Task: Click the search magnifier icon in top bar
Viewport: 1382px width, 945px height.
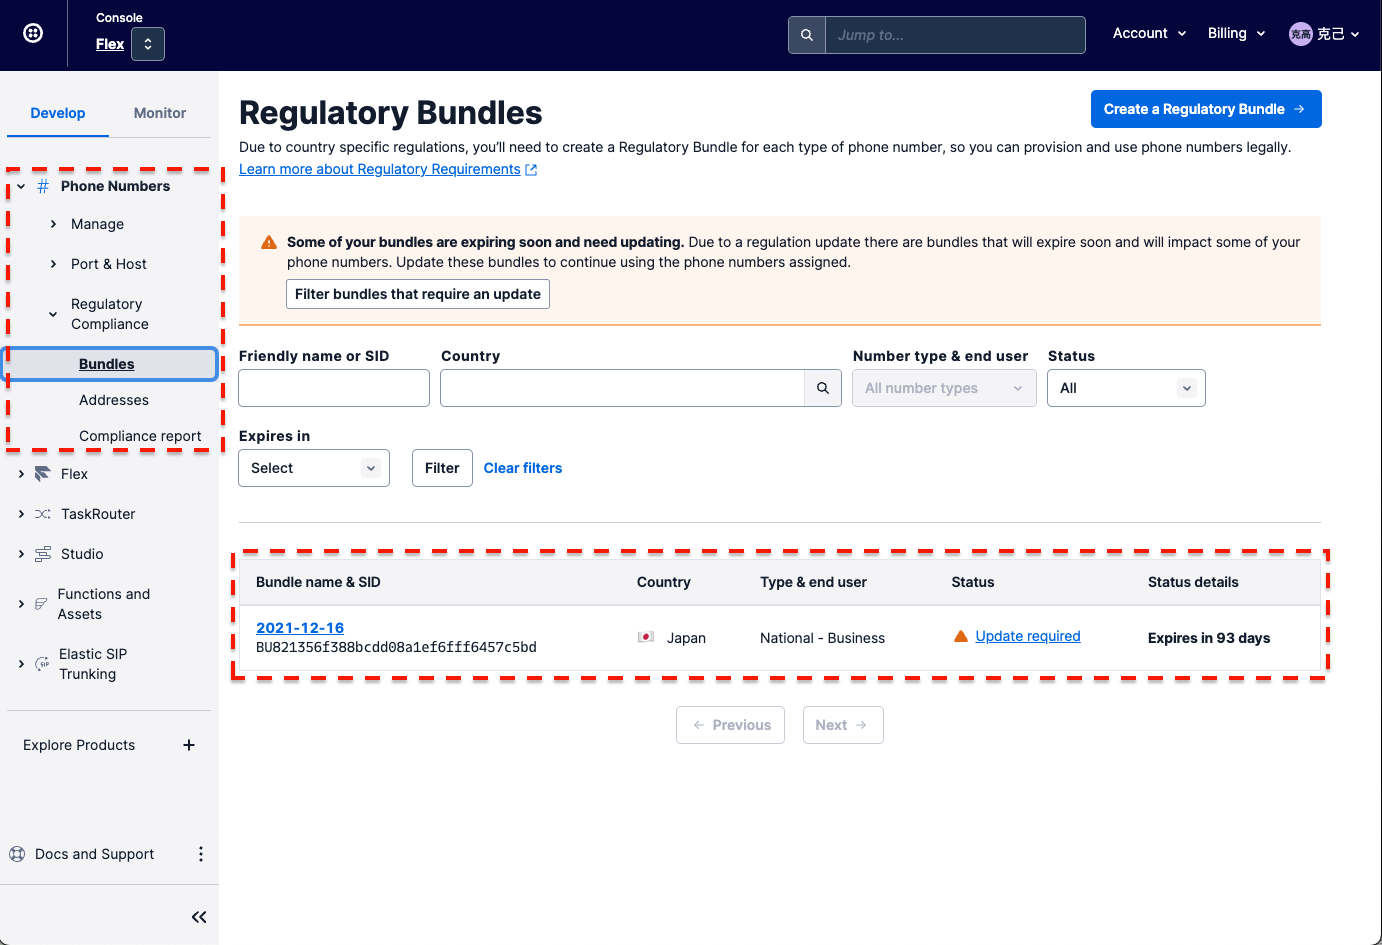Action: pyautogui.click(x=807, y=35)
